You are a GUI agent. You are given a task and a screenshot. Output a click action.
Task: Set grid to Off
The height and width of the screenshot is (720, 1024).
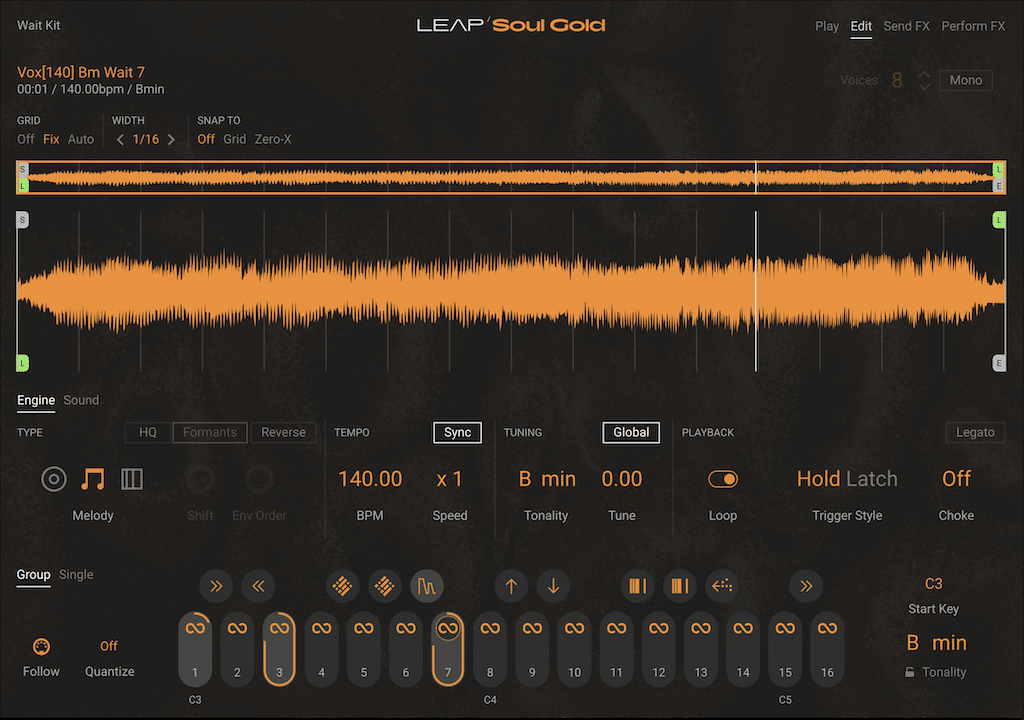(25, 139)
